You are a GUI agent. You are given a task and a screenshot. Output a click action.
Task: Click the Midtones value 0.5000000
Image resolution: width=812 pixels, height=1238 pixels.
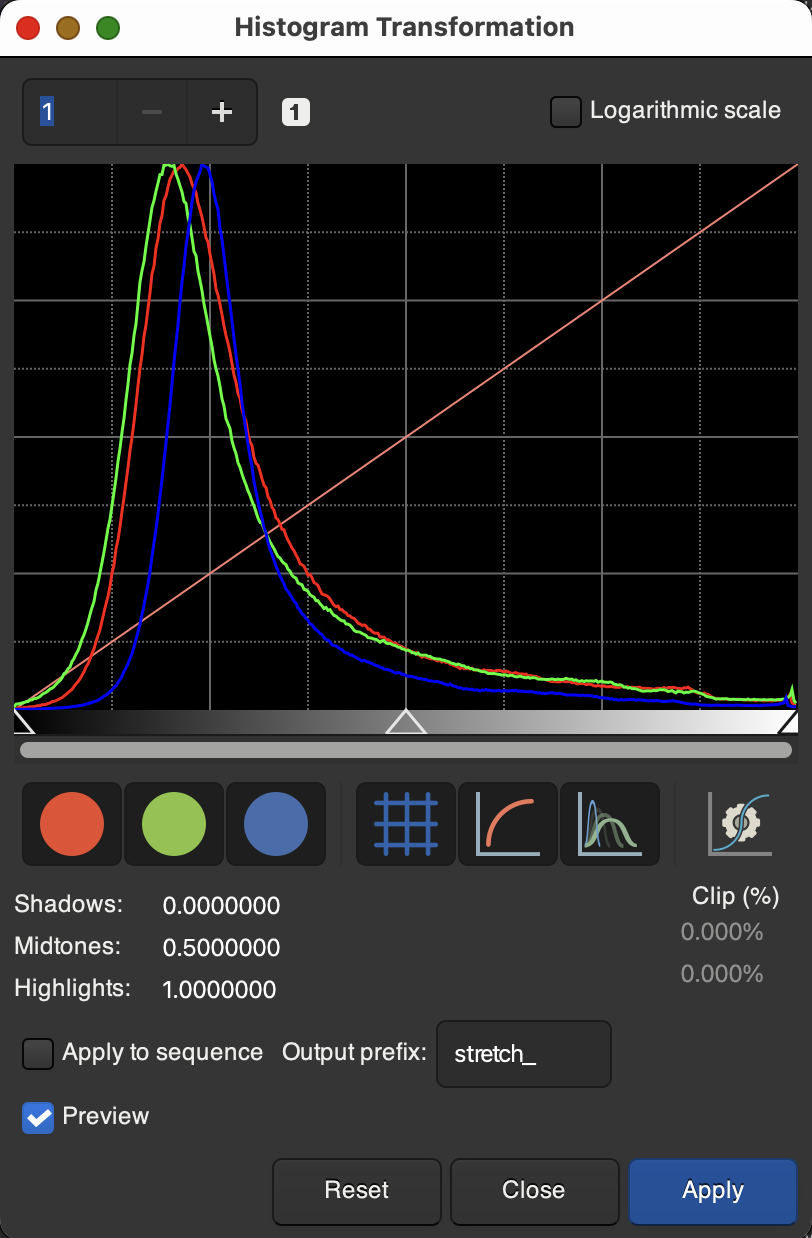221,948
